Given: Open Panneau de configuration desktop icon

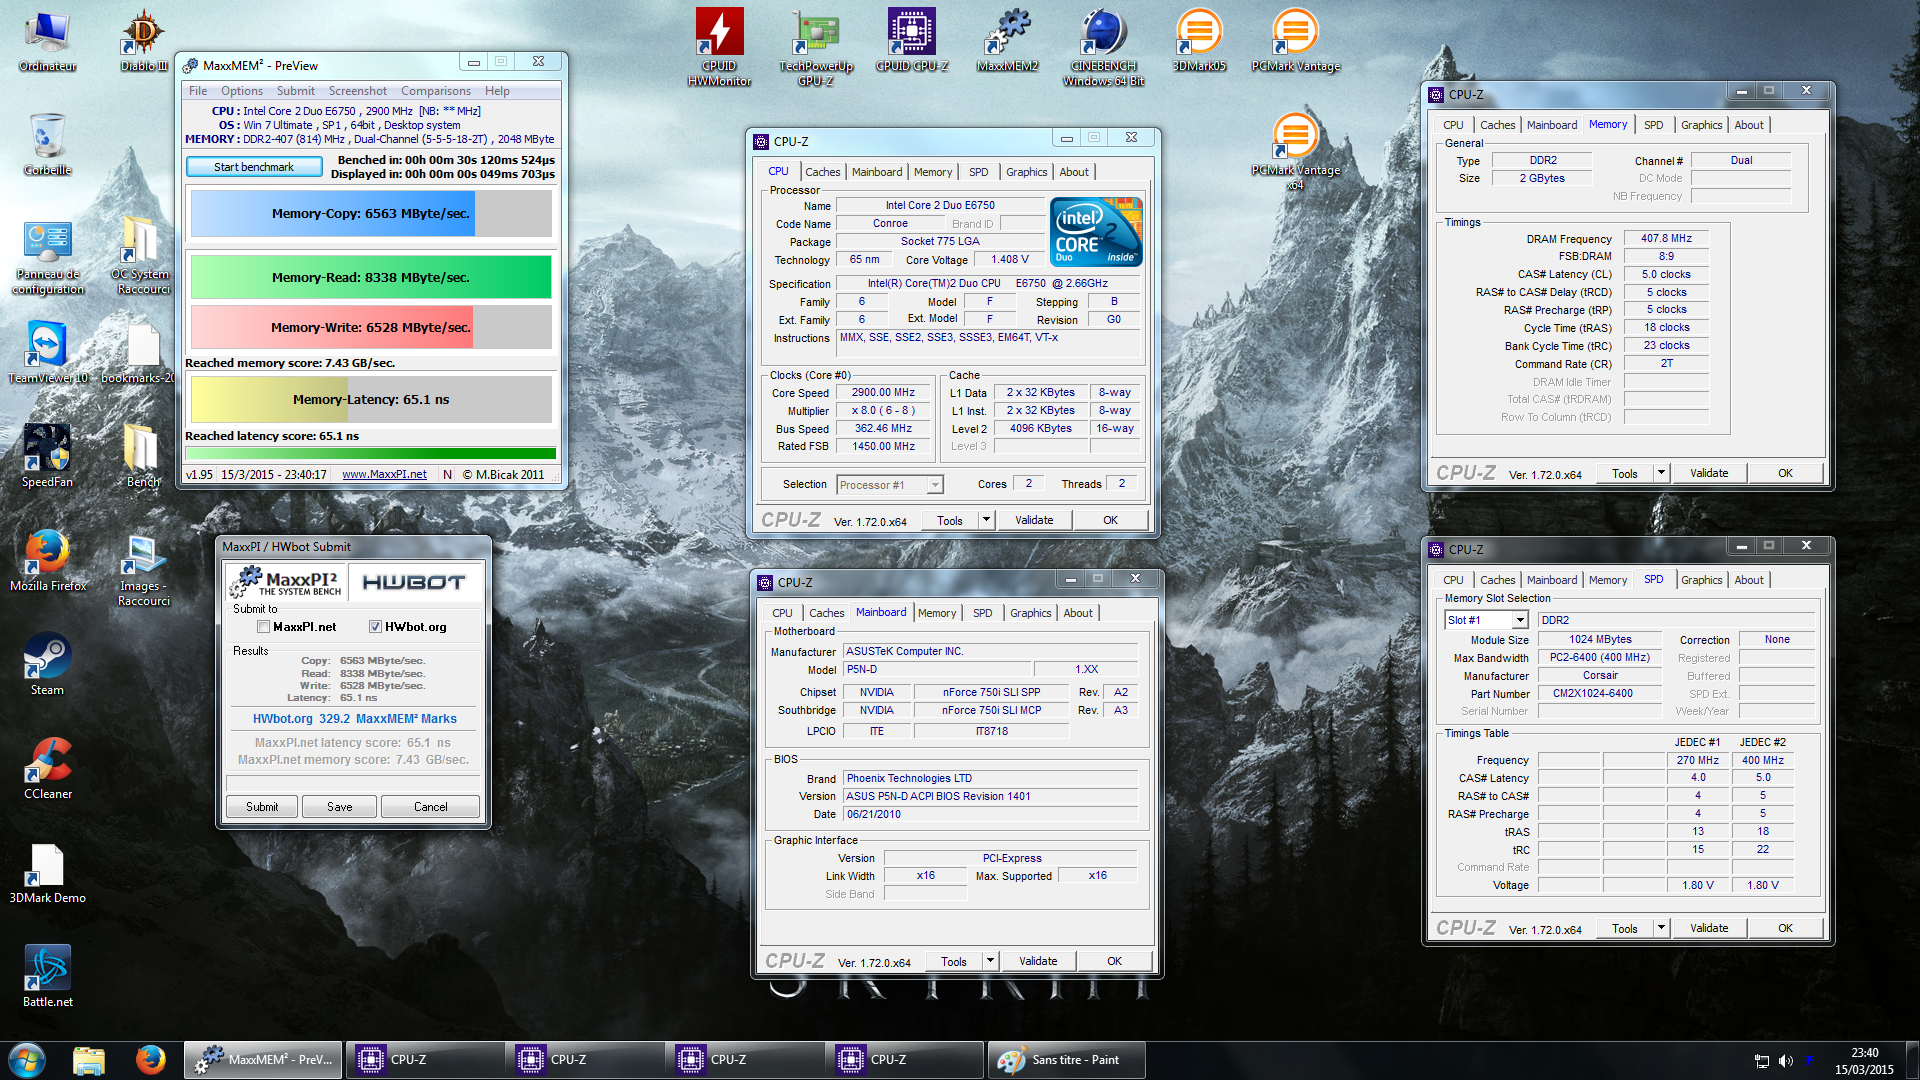Looking at the screenshot, I should [x=47, y=258].
